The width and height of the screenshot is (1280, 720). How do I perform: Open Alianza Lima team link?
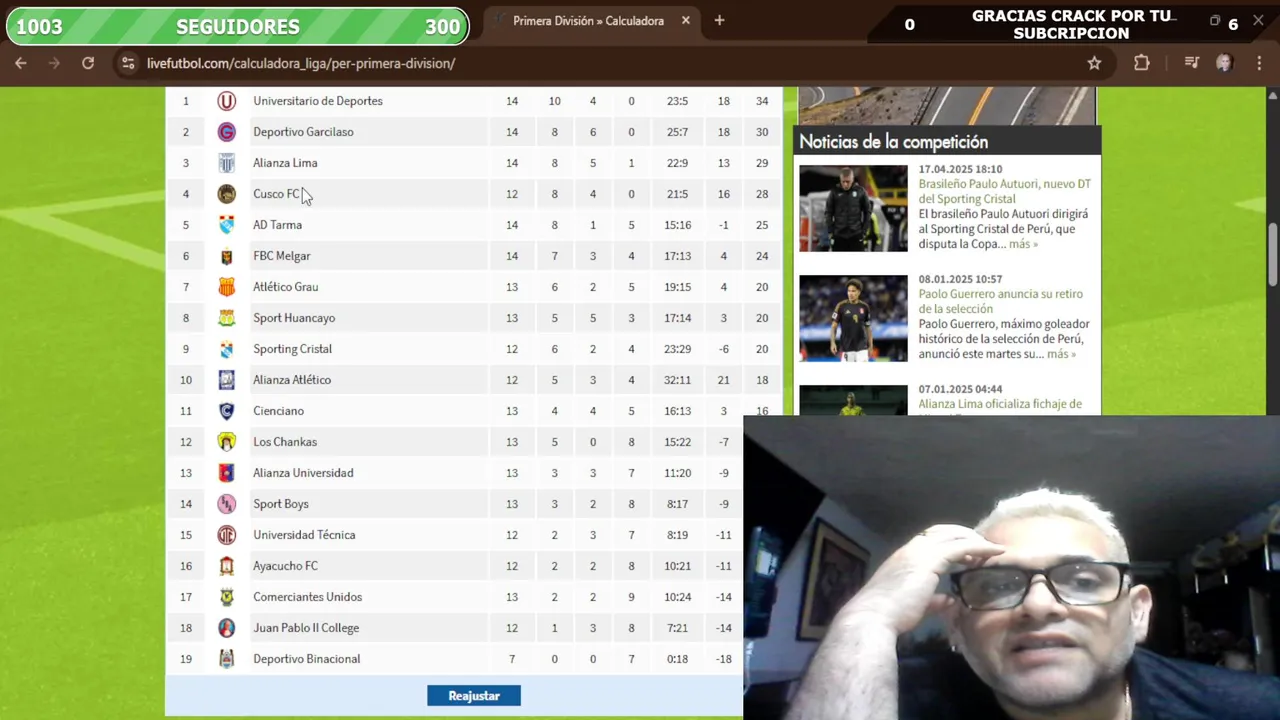[x=285, y=163]
